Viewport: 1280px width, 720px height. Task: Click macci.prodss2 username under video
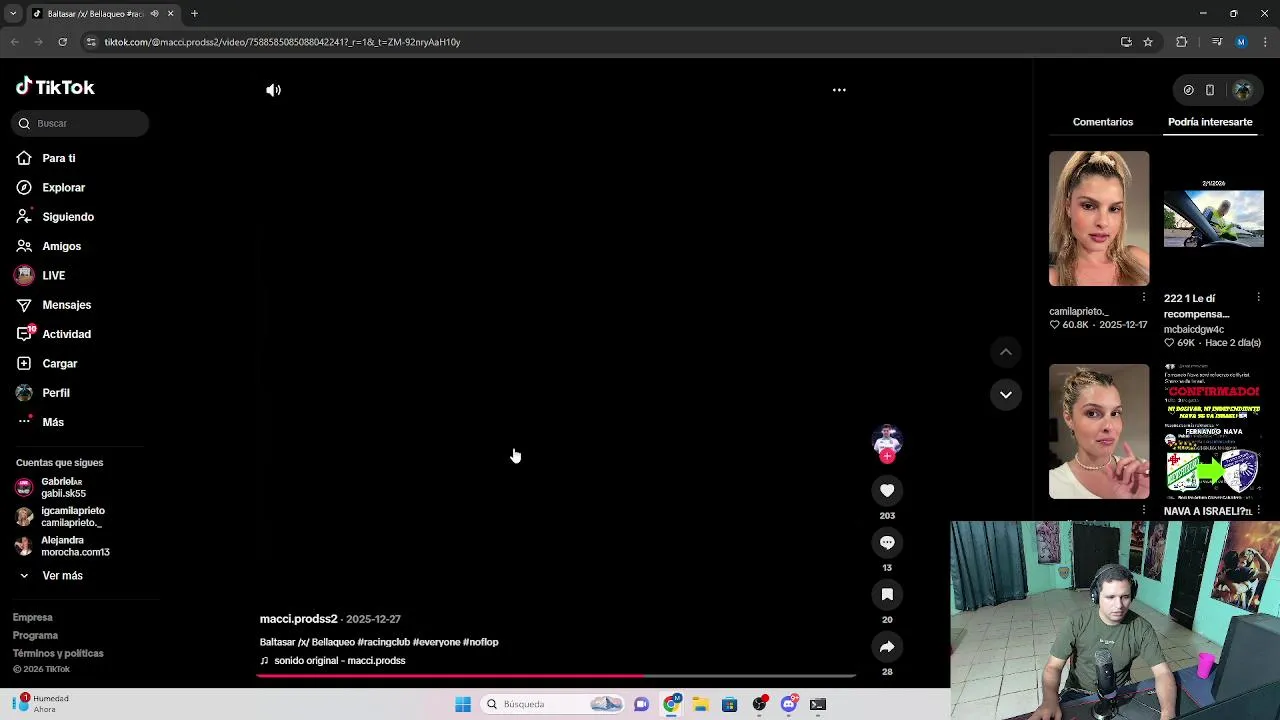click(299, 619)
